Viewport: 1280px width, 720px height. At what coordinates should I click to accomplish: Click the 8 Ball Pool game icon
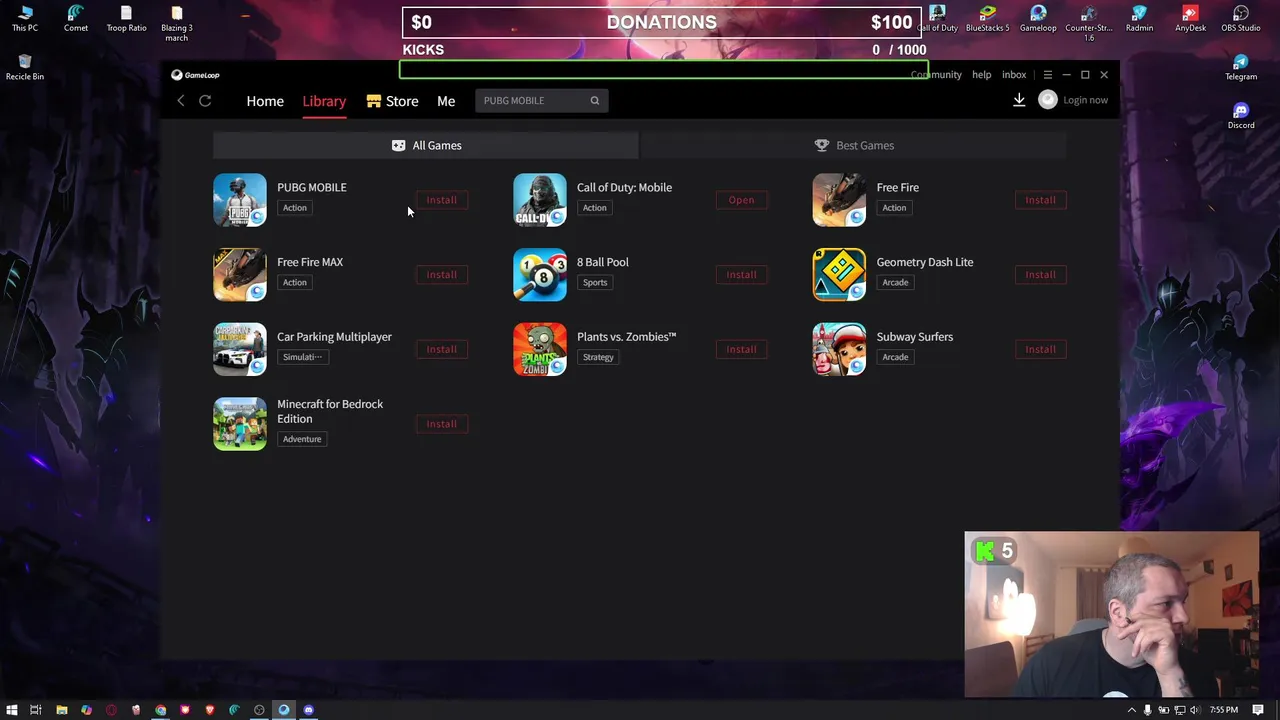540,274
